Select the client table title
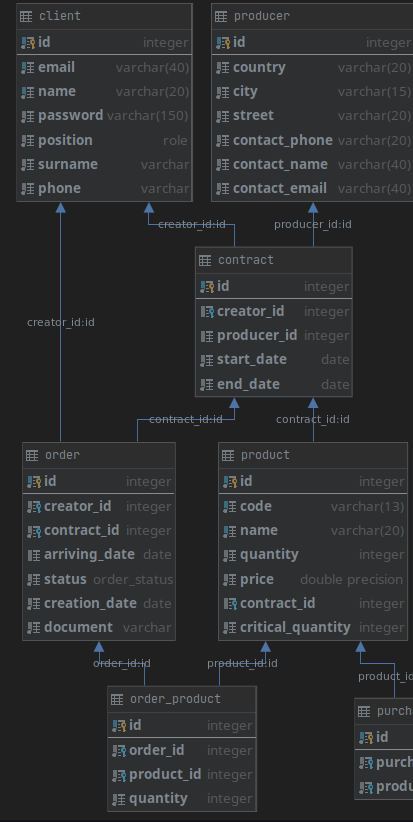Screen dimensions: 413x822 pyautogui.click(x=60, y=16)
